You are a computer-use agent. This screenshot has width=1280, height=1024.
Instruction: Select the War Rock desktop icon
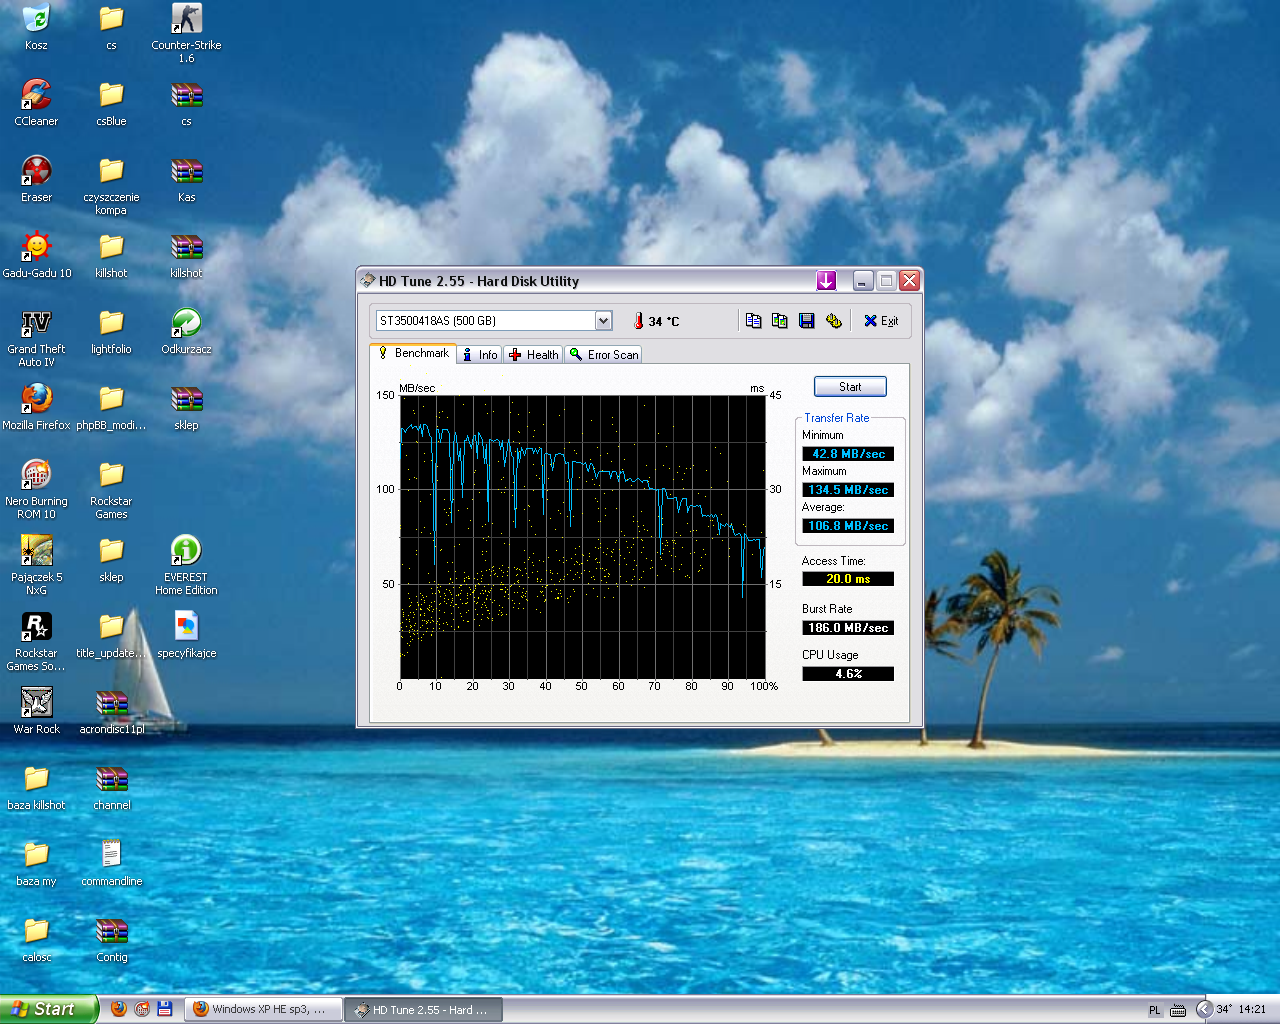point(36,711)
